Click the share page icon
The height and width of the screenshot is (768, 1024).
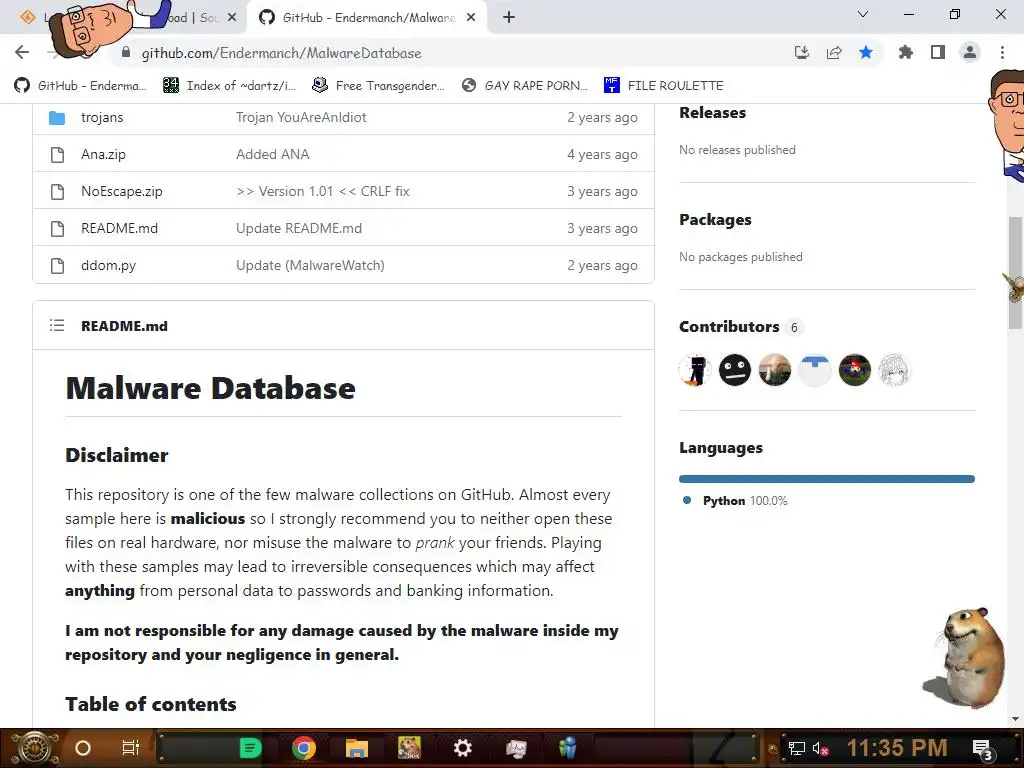tap(834, 52)
